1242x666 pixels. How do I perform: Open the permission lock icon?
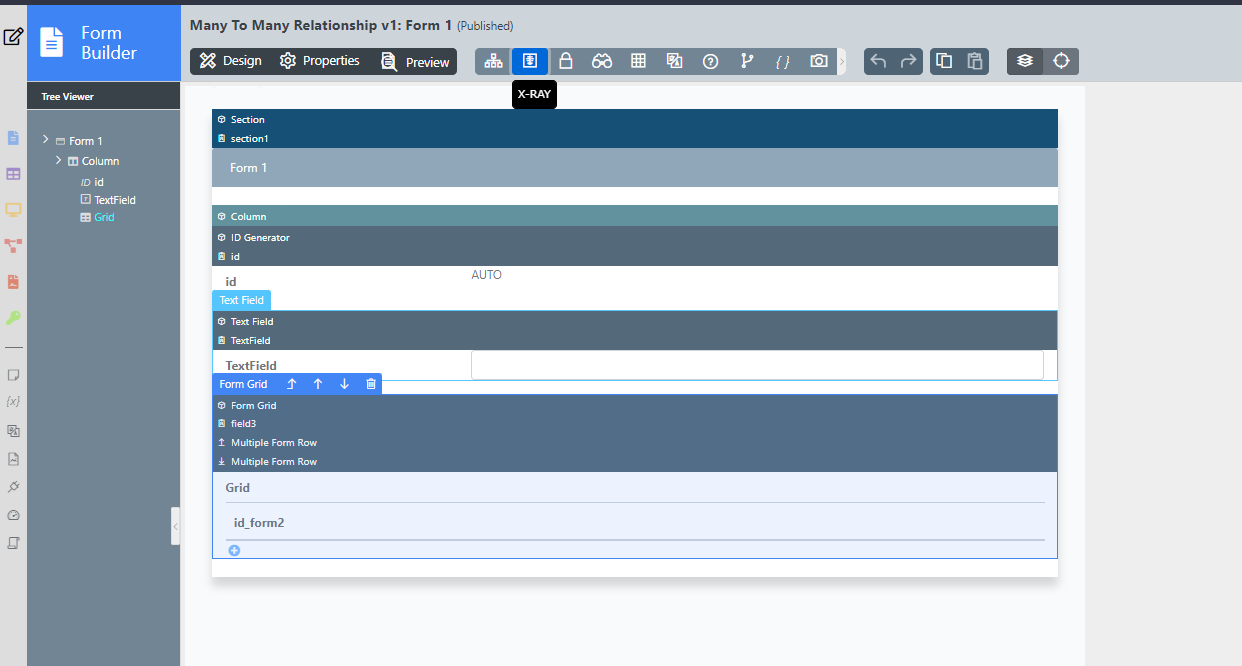(566, 61)
